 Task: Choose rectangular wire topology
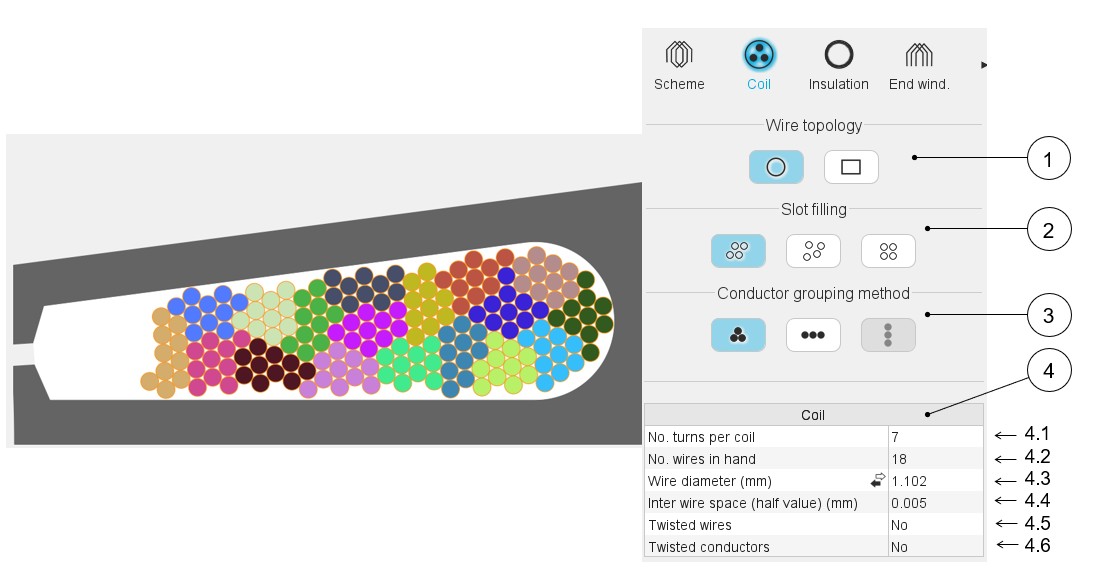850,167
